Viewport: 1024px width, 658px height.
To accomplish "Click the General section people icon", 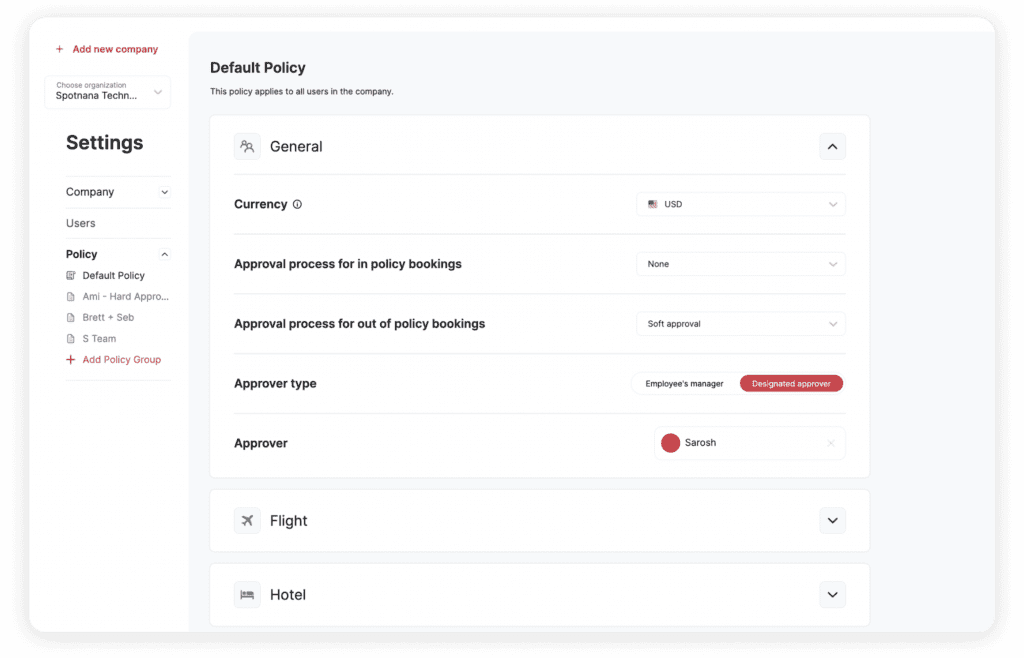I will pyautogui.click(x=247, y=147).
